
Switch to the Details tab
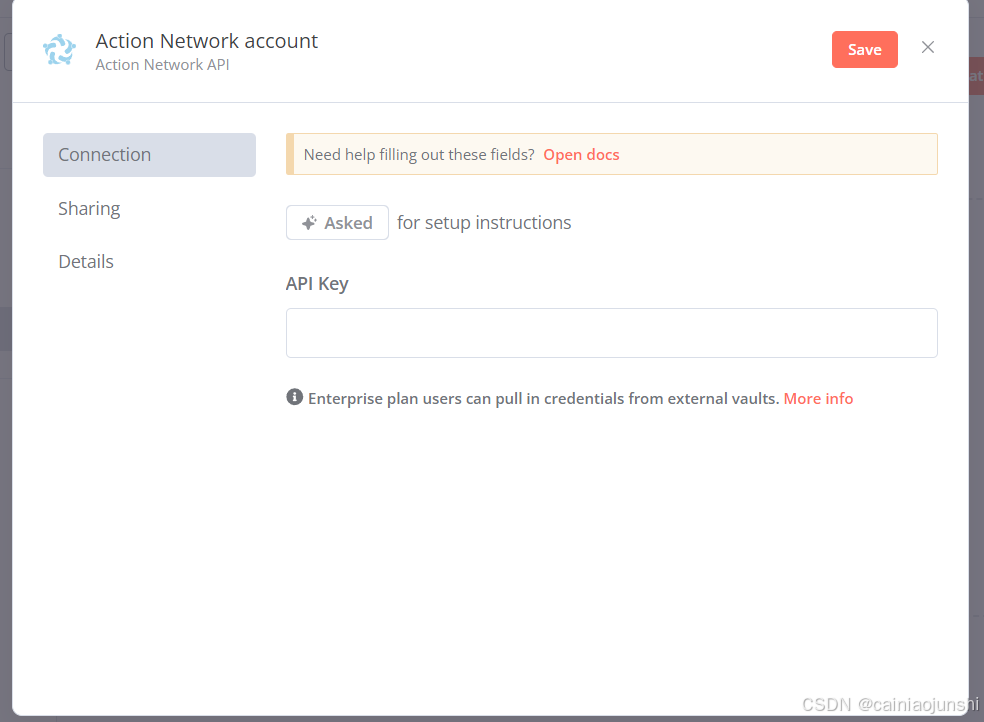[x=86, y=262]
